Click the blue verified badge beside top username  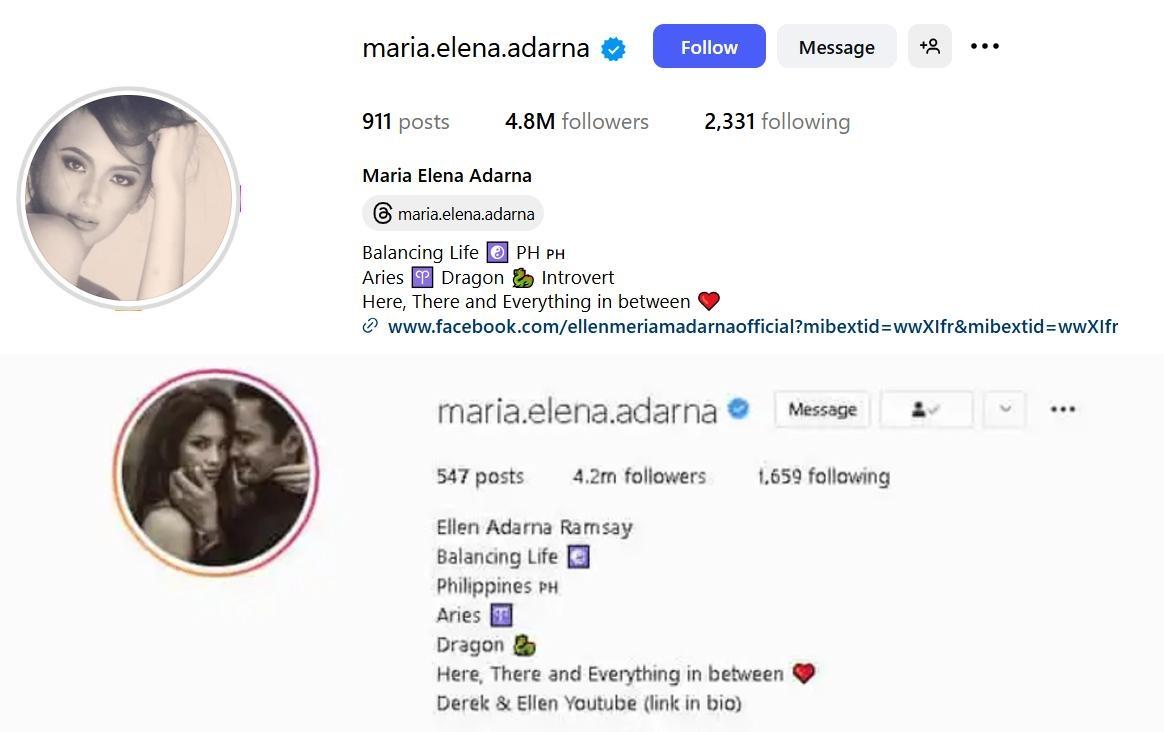pyautogui.click(x=613, y=49)
